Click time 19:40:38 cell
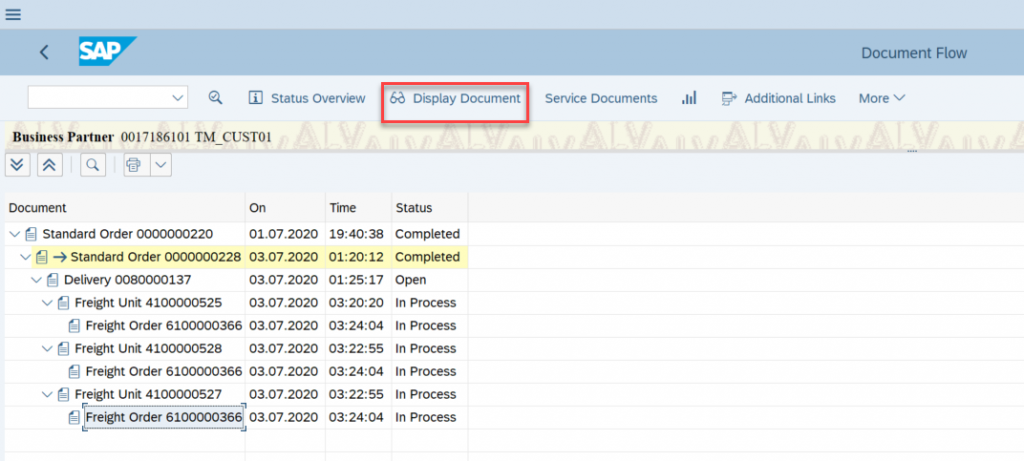Viewport: 1024px width, 461px height. (356, 234)
